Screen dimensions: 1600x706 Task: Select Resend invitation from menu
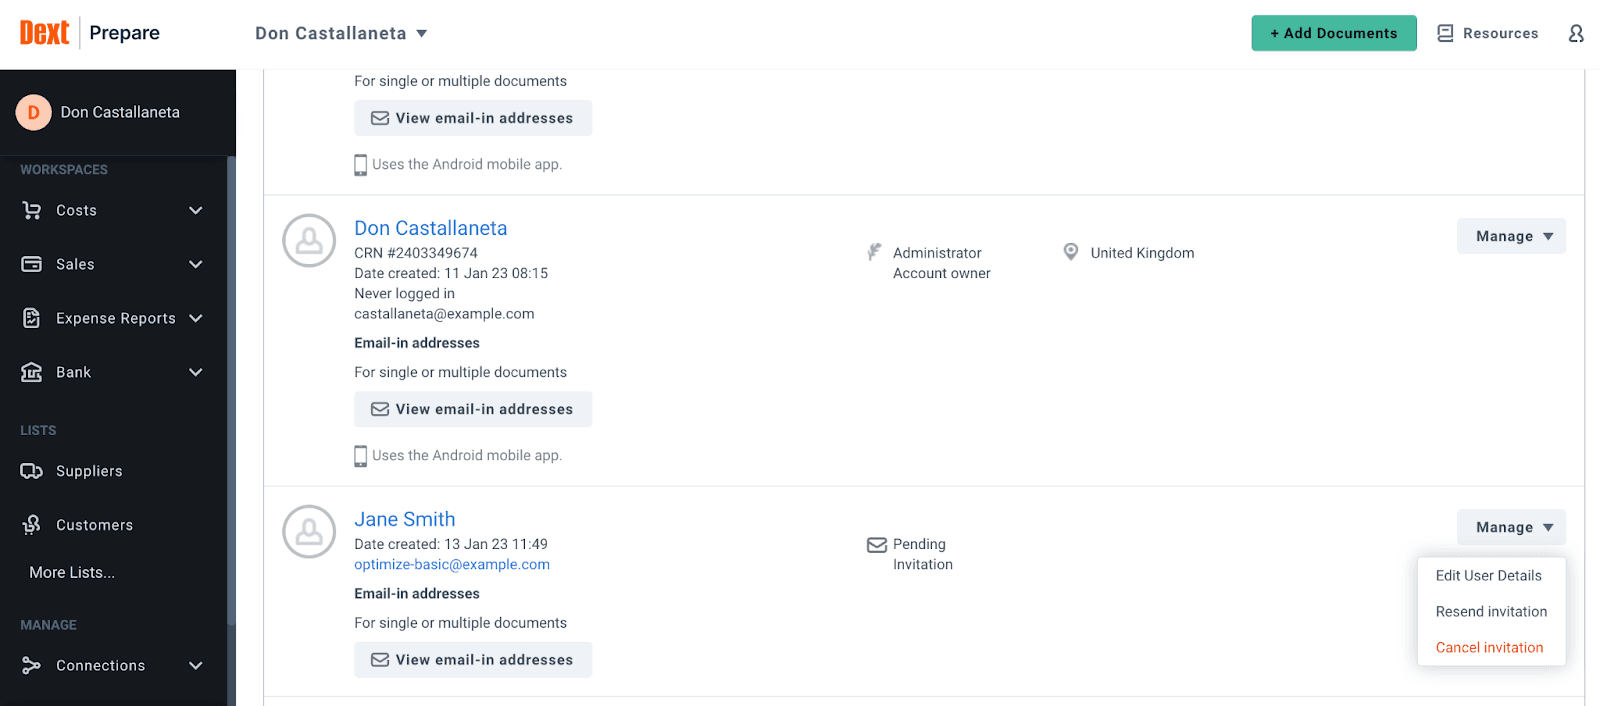point(1491,611)
